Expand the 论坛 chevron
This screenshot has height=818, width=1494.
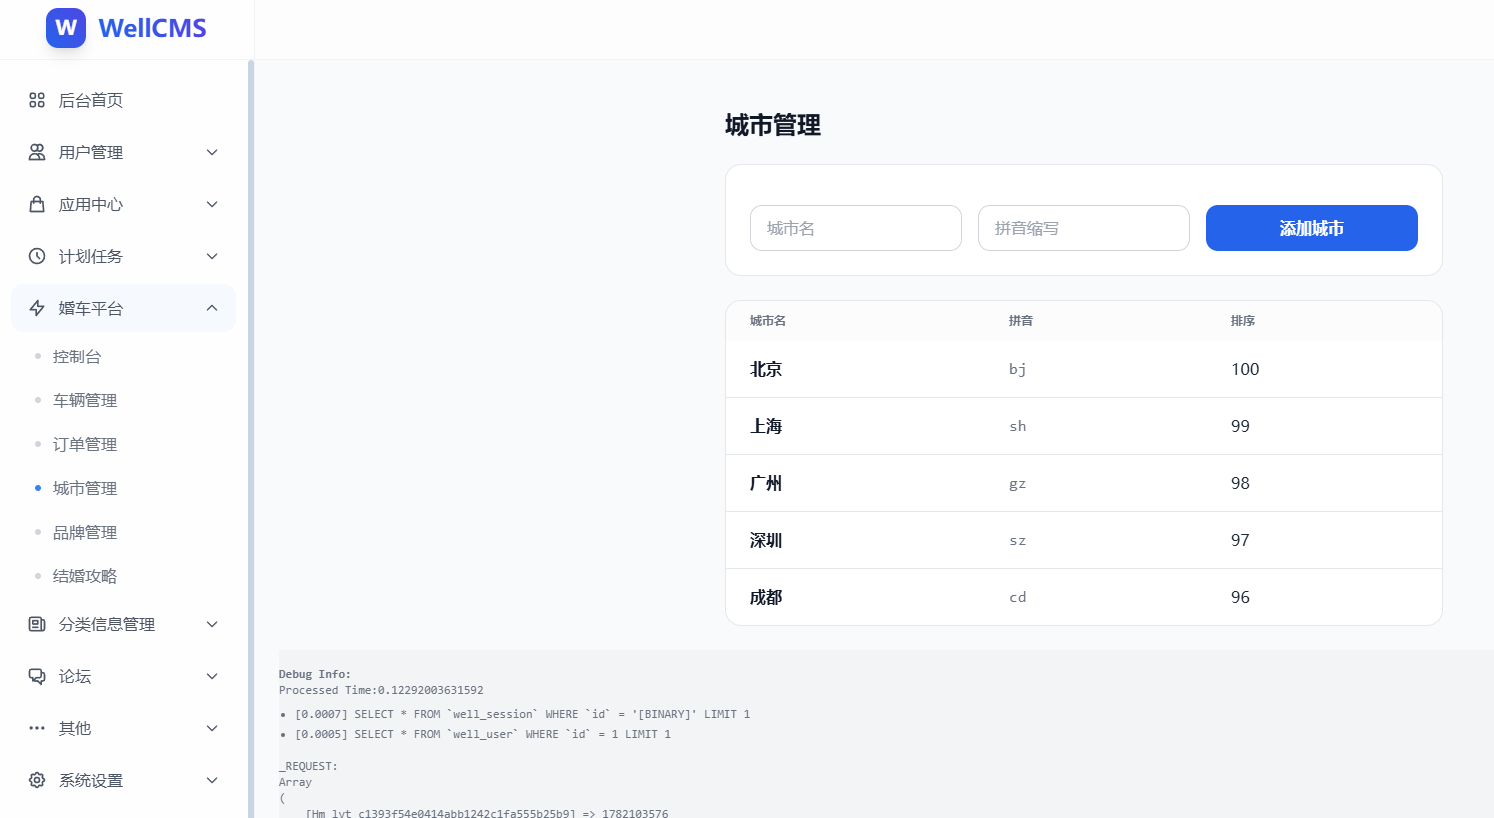(212, 676)
